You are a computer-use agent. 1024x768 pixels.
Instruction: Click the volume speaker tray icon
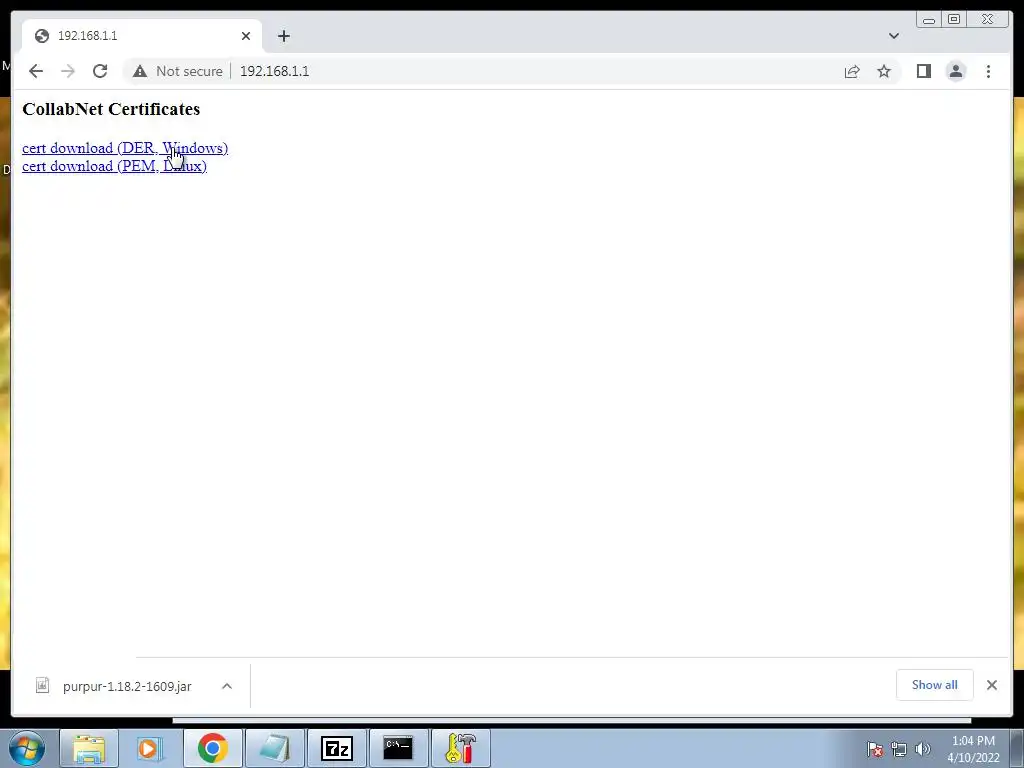[x=922, y=749]
